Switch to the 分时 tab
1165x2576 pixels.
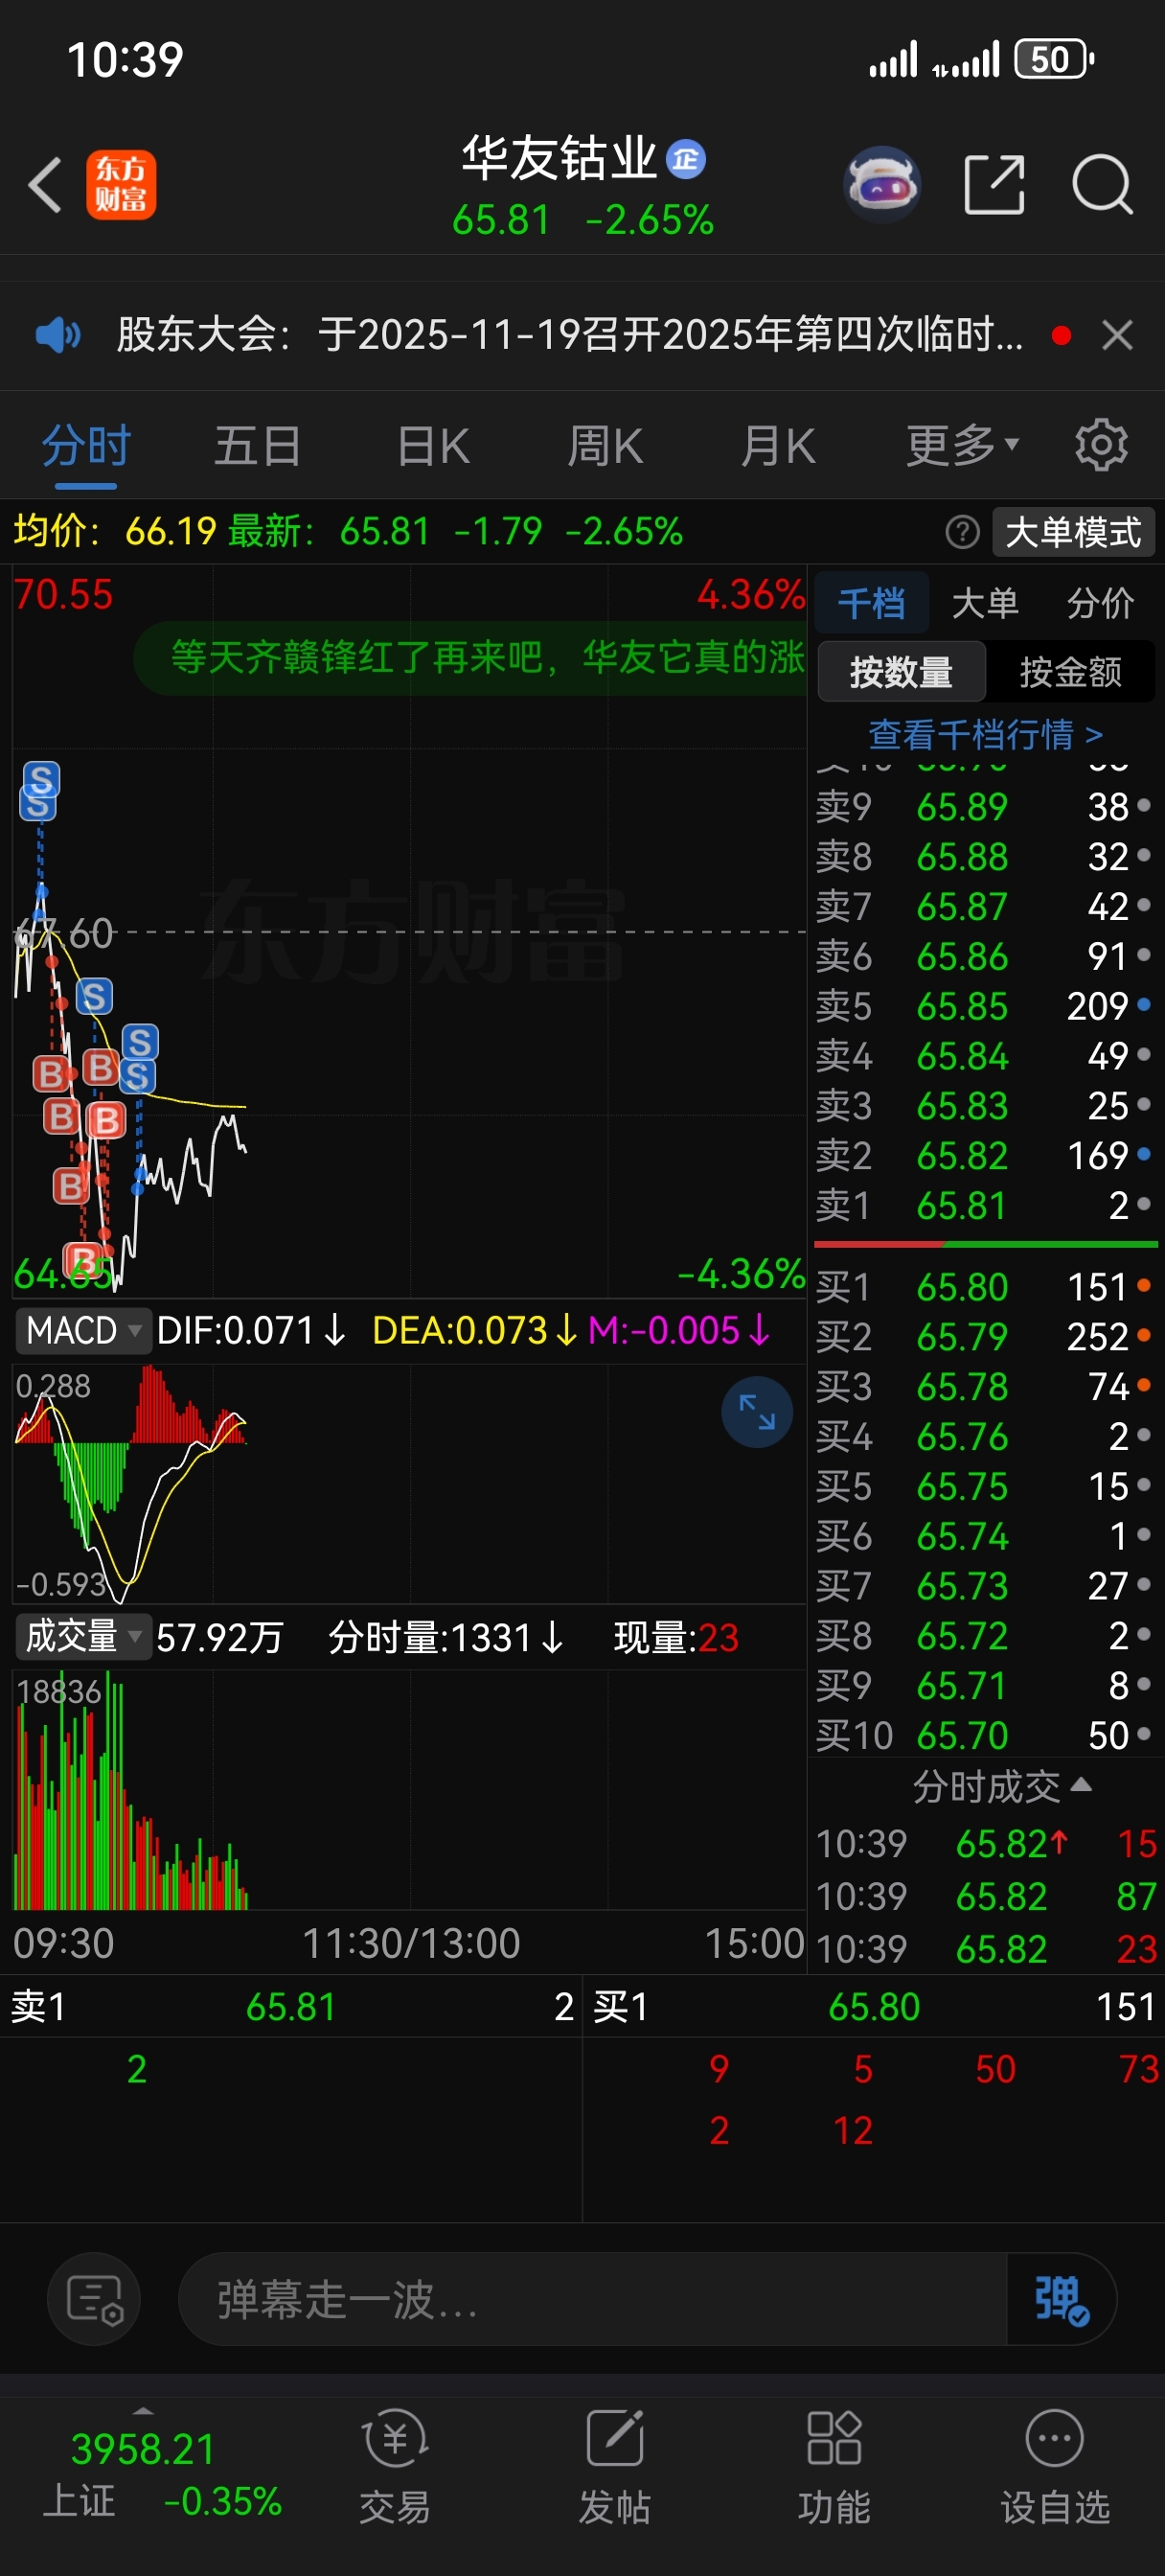pos(86,446)
